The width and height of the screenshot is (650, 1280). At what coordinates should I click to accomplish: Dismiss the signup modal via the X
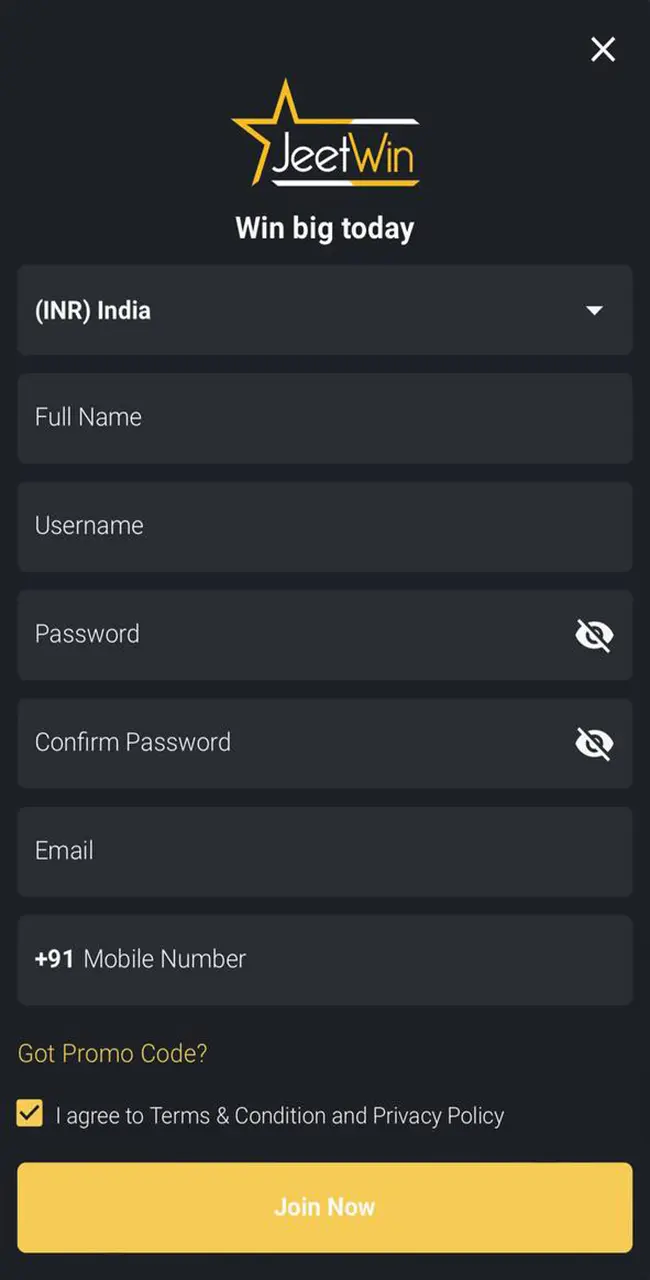coord(603,49)
